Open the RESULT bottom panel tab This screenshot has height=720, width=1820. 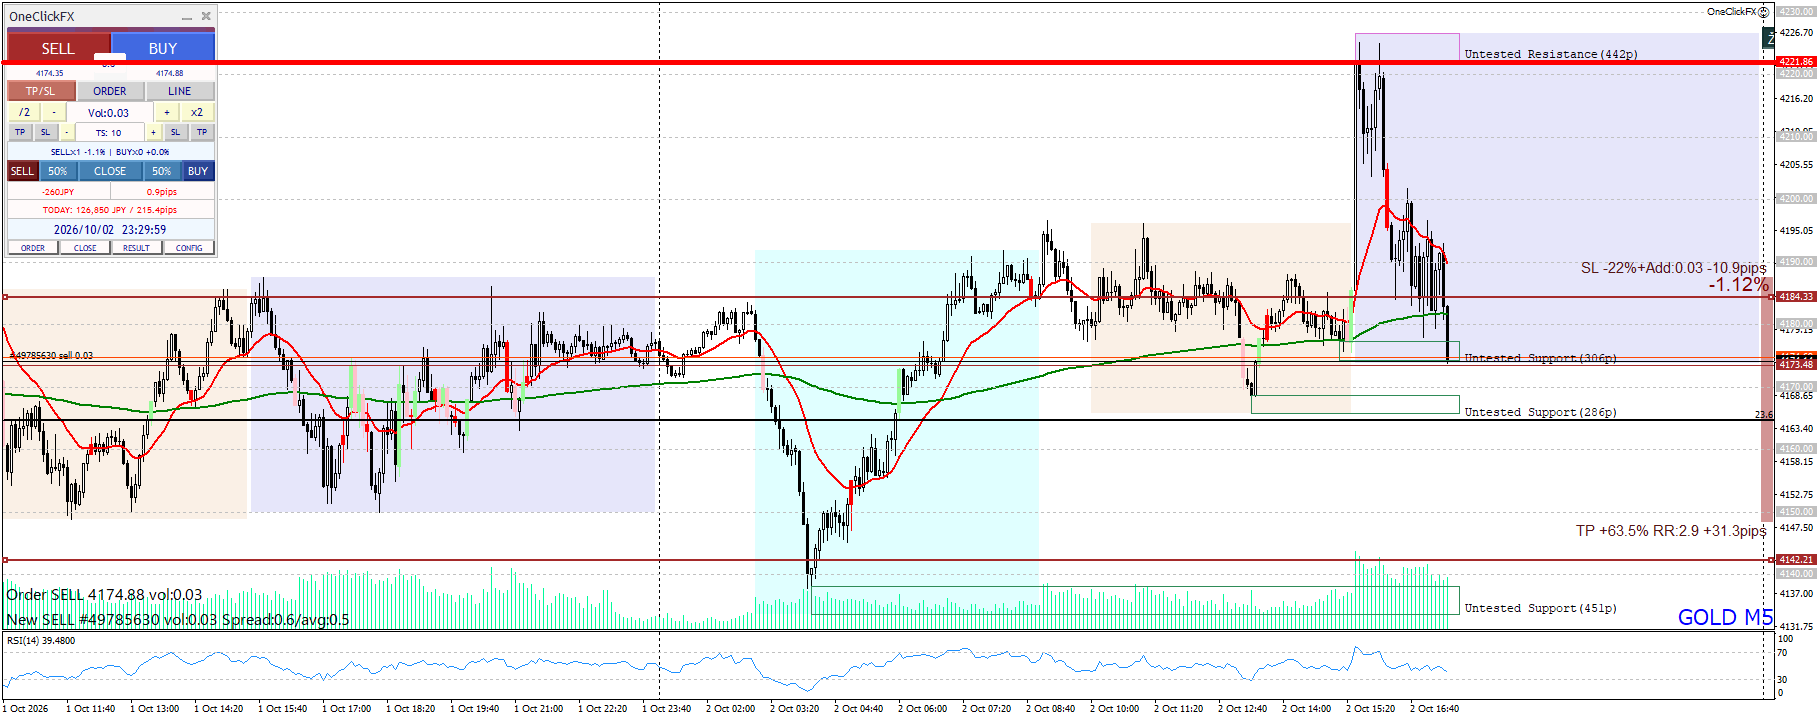[x=136, y=248]
